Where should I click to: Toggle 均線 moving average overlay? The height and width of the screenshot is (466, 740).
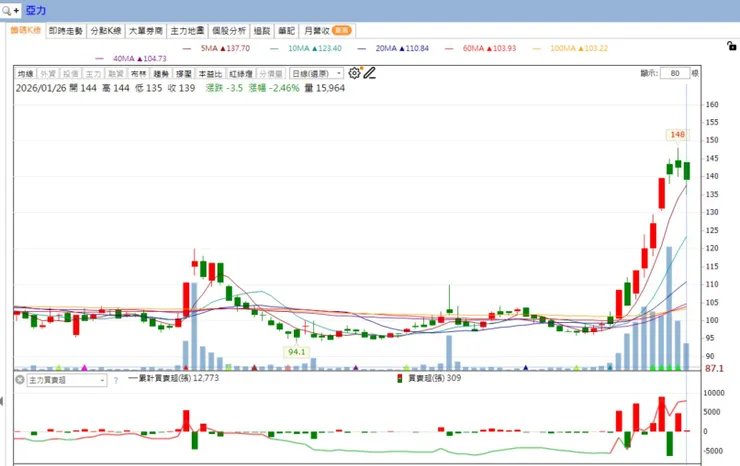click(25, 74)
